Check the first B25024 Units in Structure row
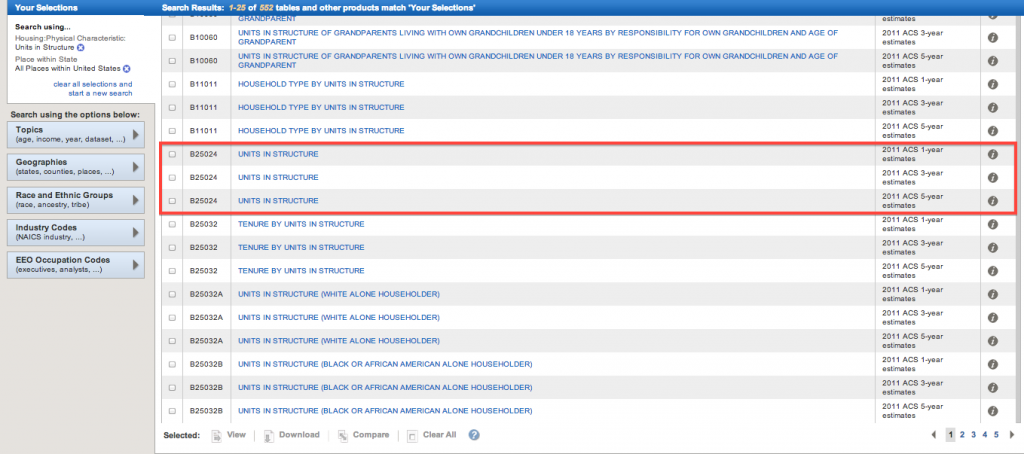 173,155
